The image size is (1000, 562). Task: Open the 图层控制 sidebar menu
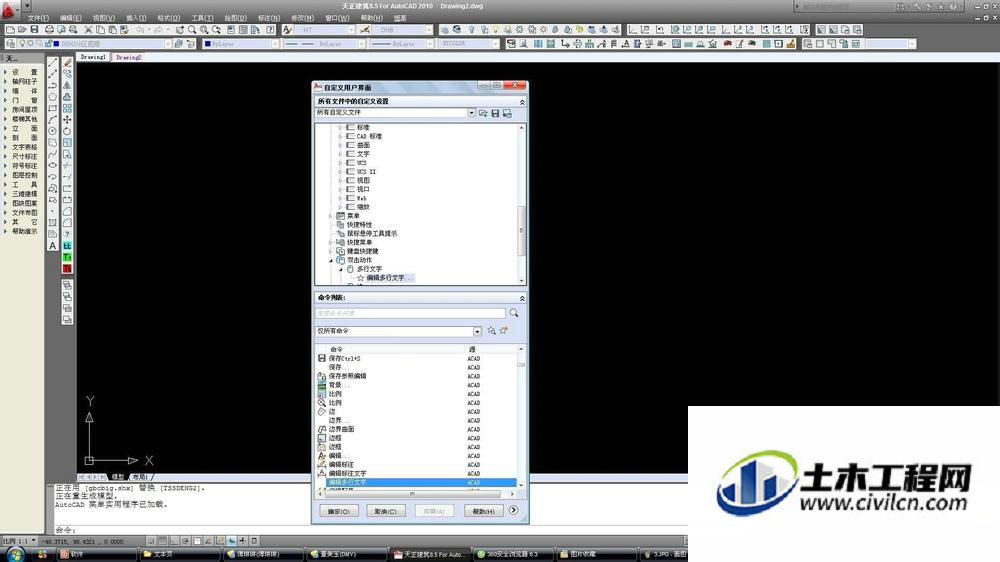24,175
